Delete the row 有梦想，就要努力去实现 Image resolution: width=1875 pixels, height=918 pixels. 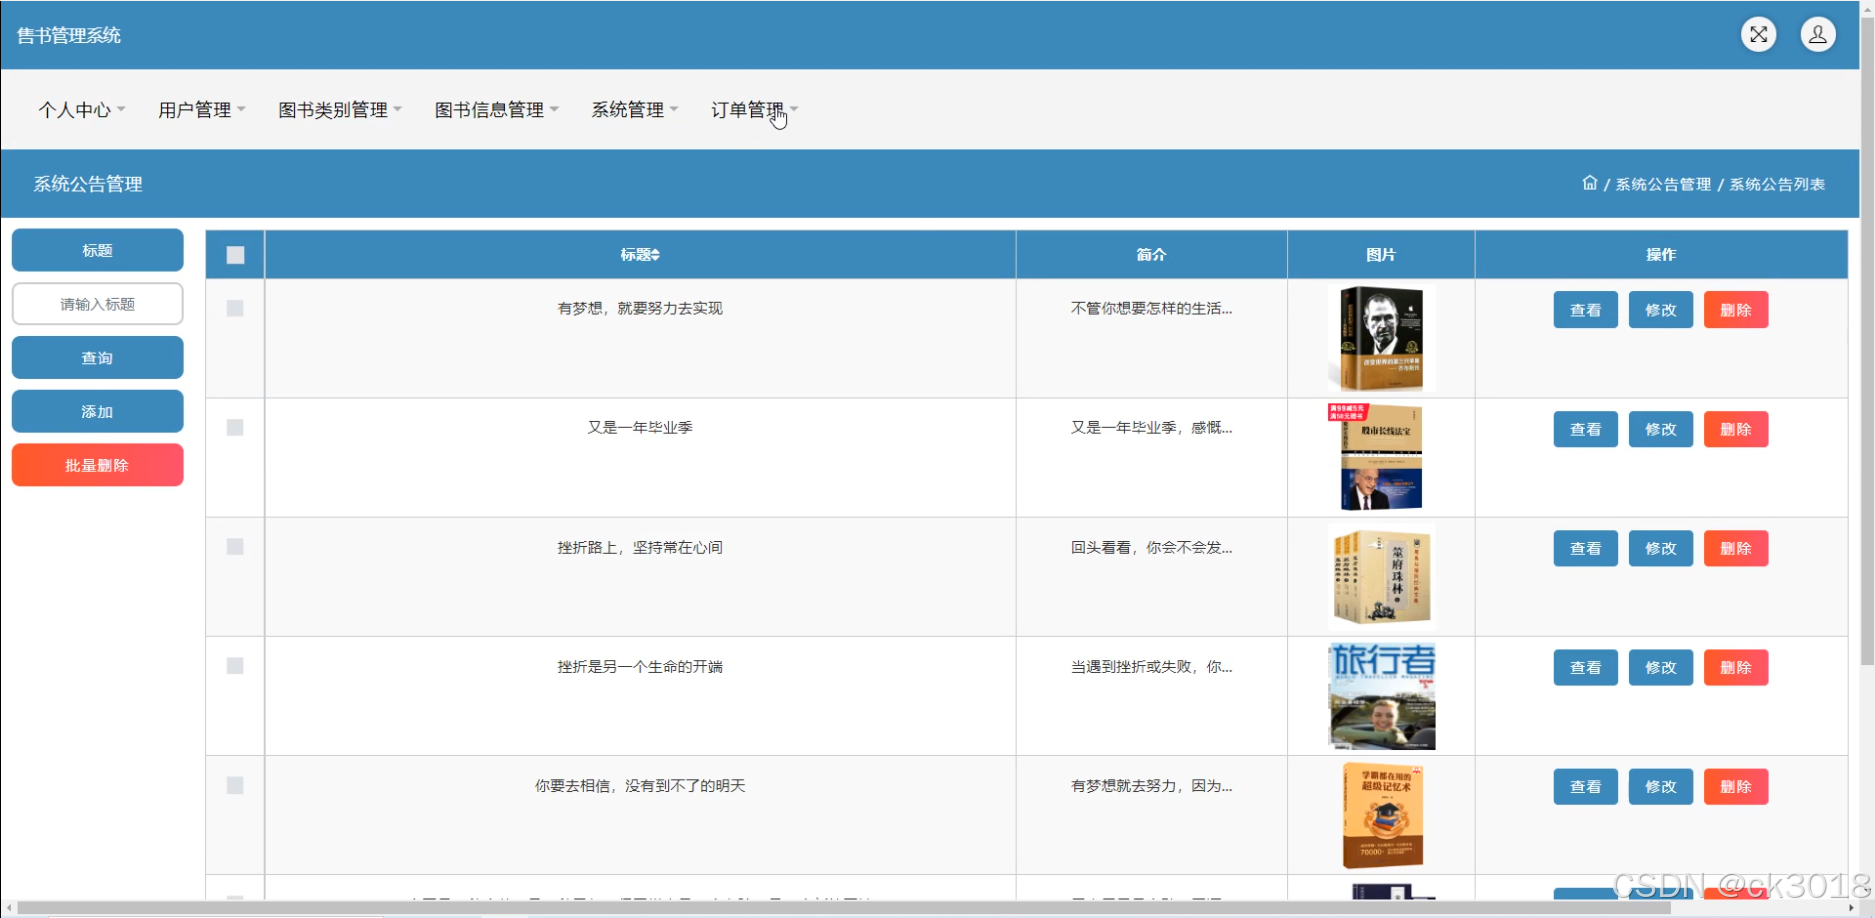click(1736, 310)
